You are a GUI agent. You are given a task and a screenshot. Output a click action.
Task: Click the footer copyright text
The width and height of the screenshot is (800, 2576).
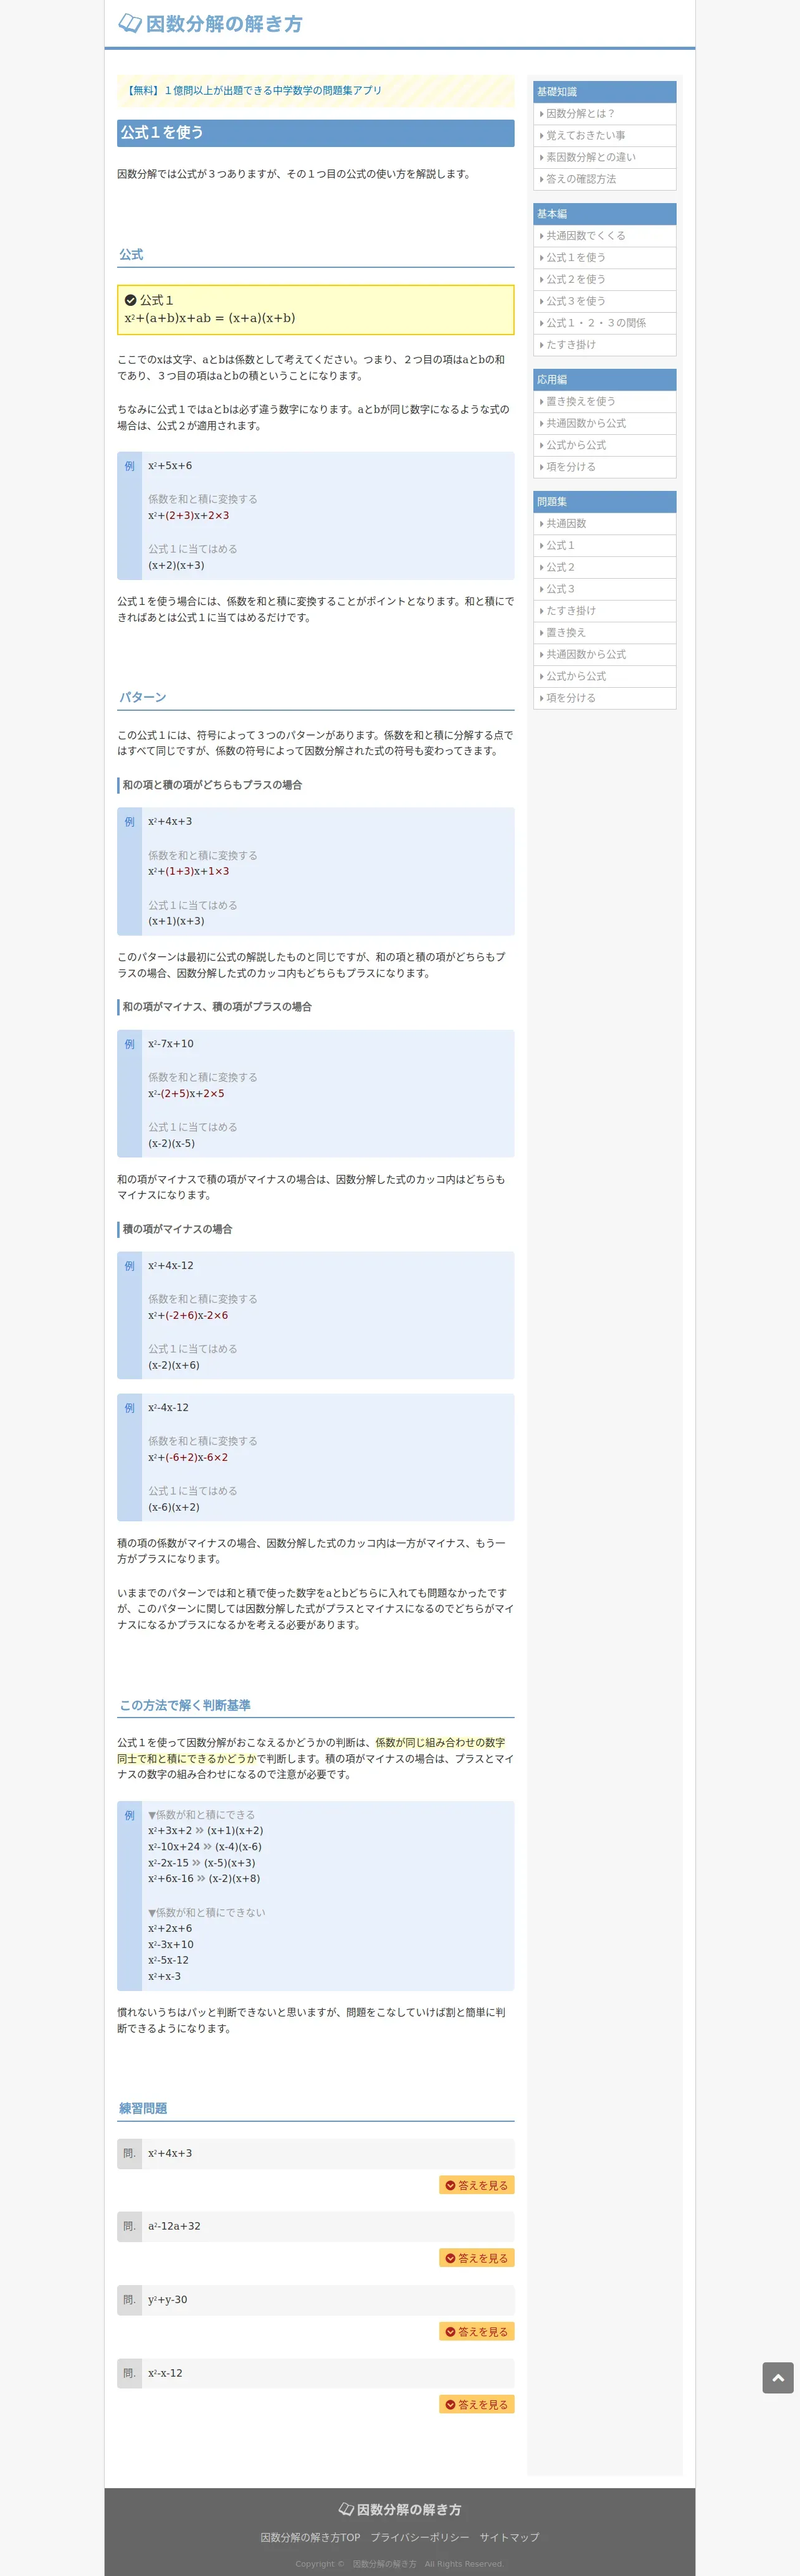(400, 2564)
